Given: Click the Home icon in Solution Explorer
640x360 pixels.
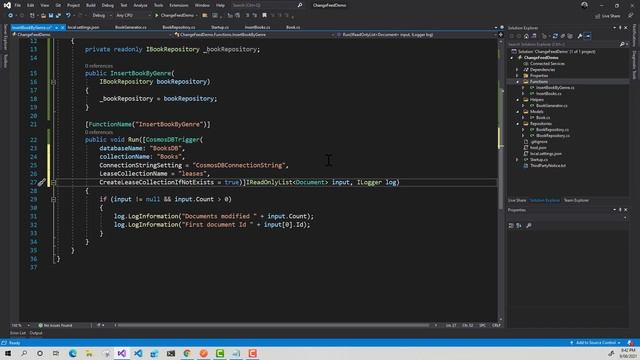Looking at the screenshot, I should (x=526, y=36).
